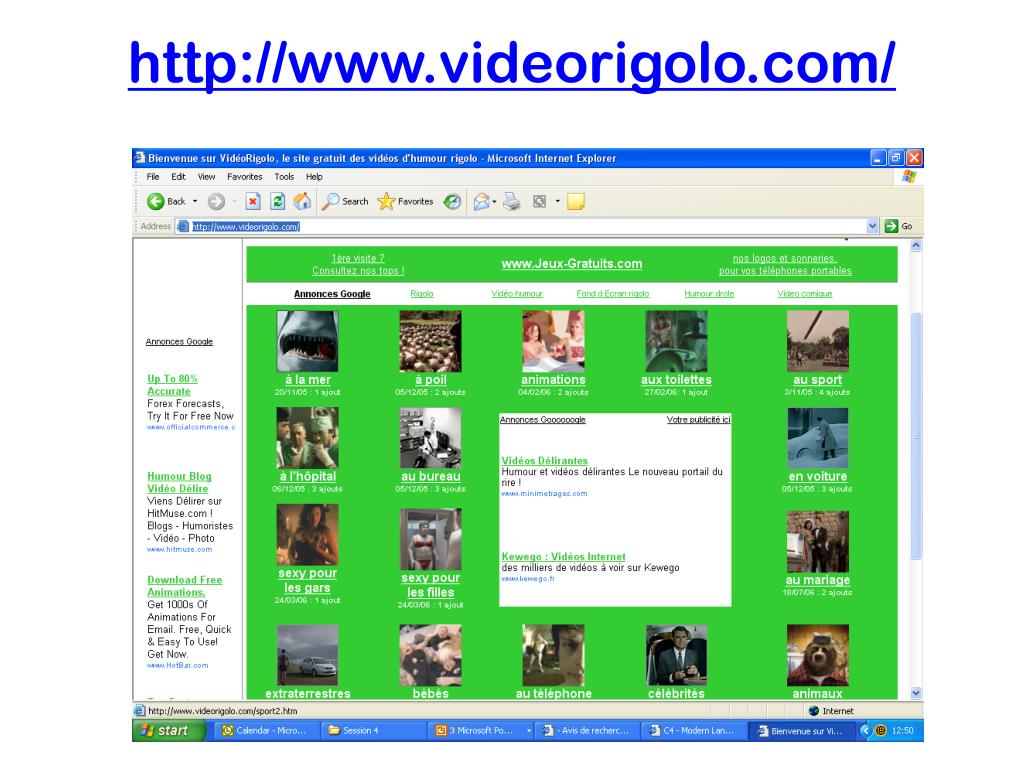The width and height of the screenshot is (1024, 768).
Task: Open the 'animations' category thumbnail
Action: coord(553,341)
